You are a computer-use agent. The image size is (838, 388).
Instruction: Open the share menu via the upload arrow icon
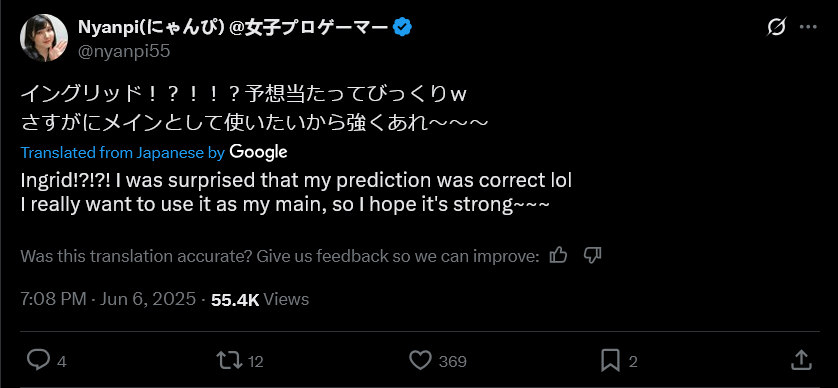click(x=800, y=360)
